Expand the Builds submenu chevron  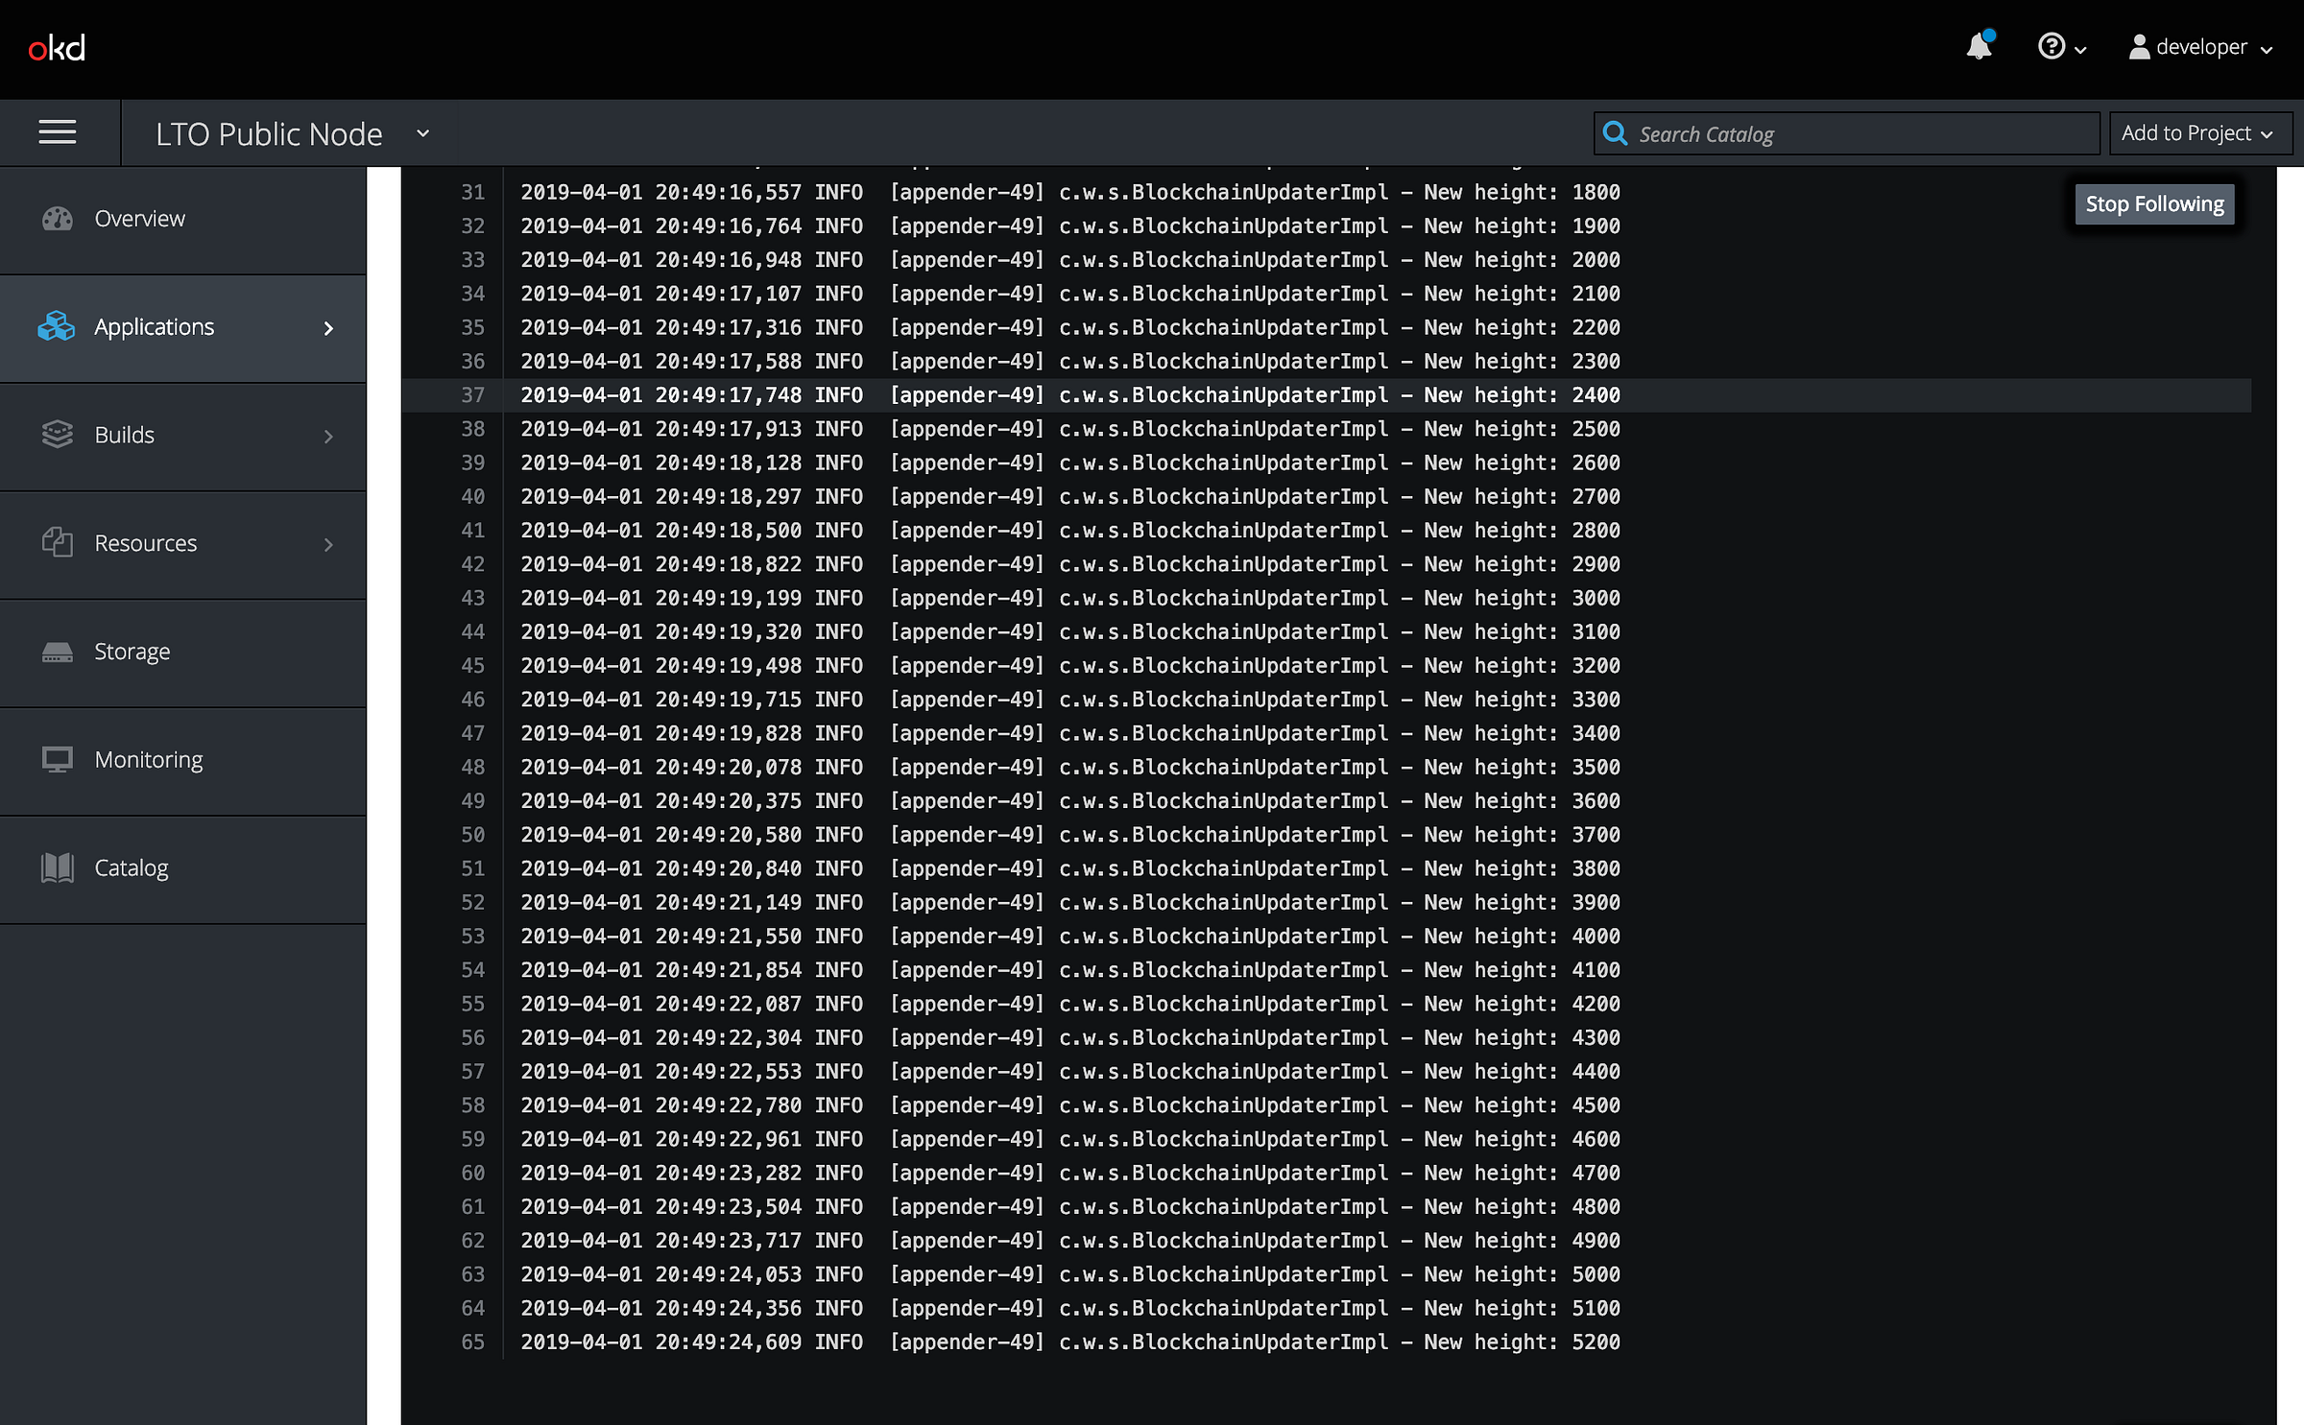(328, 436)
